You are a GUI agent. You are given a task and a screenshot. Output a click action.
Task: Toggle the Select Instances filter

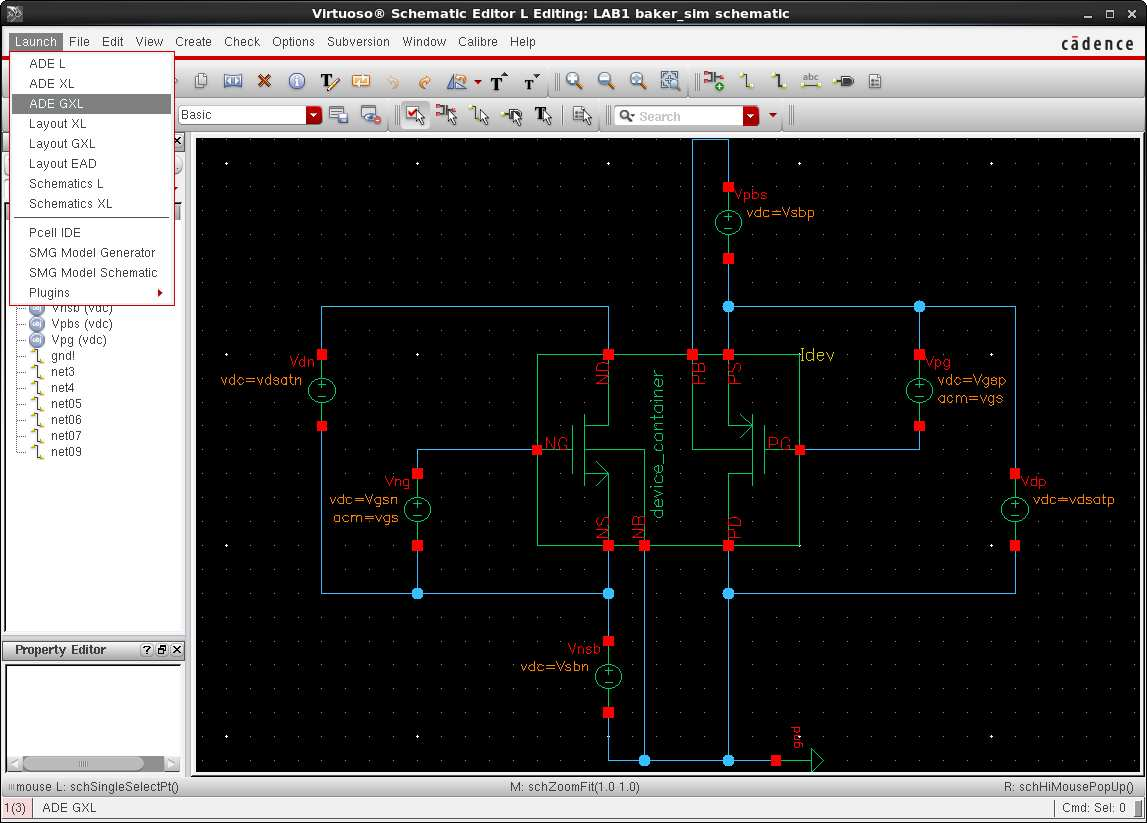[x=446, y=115]
